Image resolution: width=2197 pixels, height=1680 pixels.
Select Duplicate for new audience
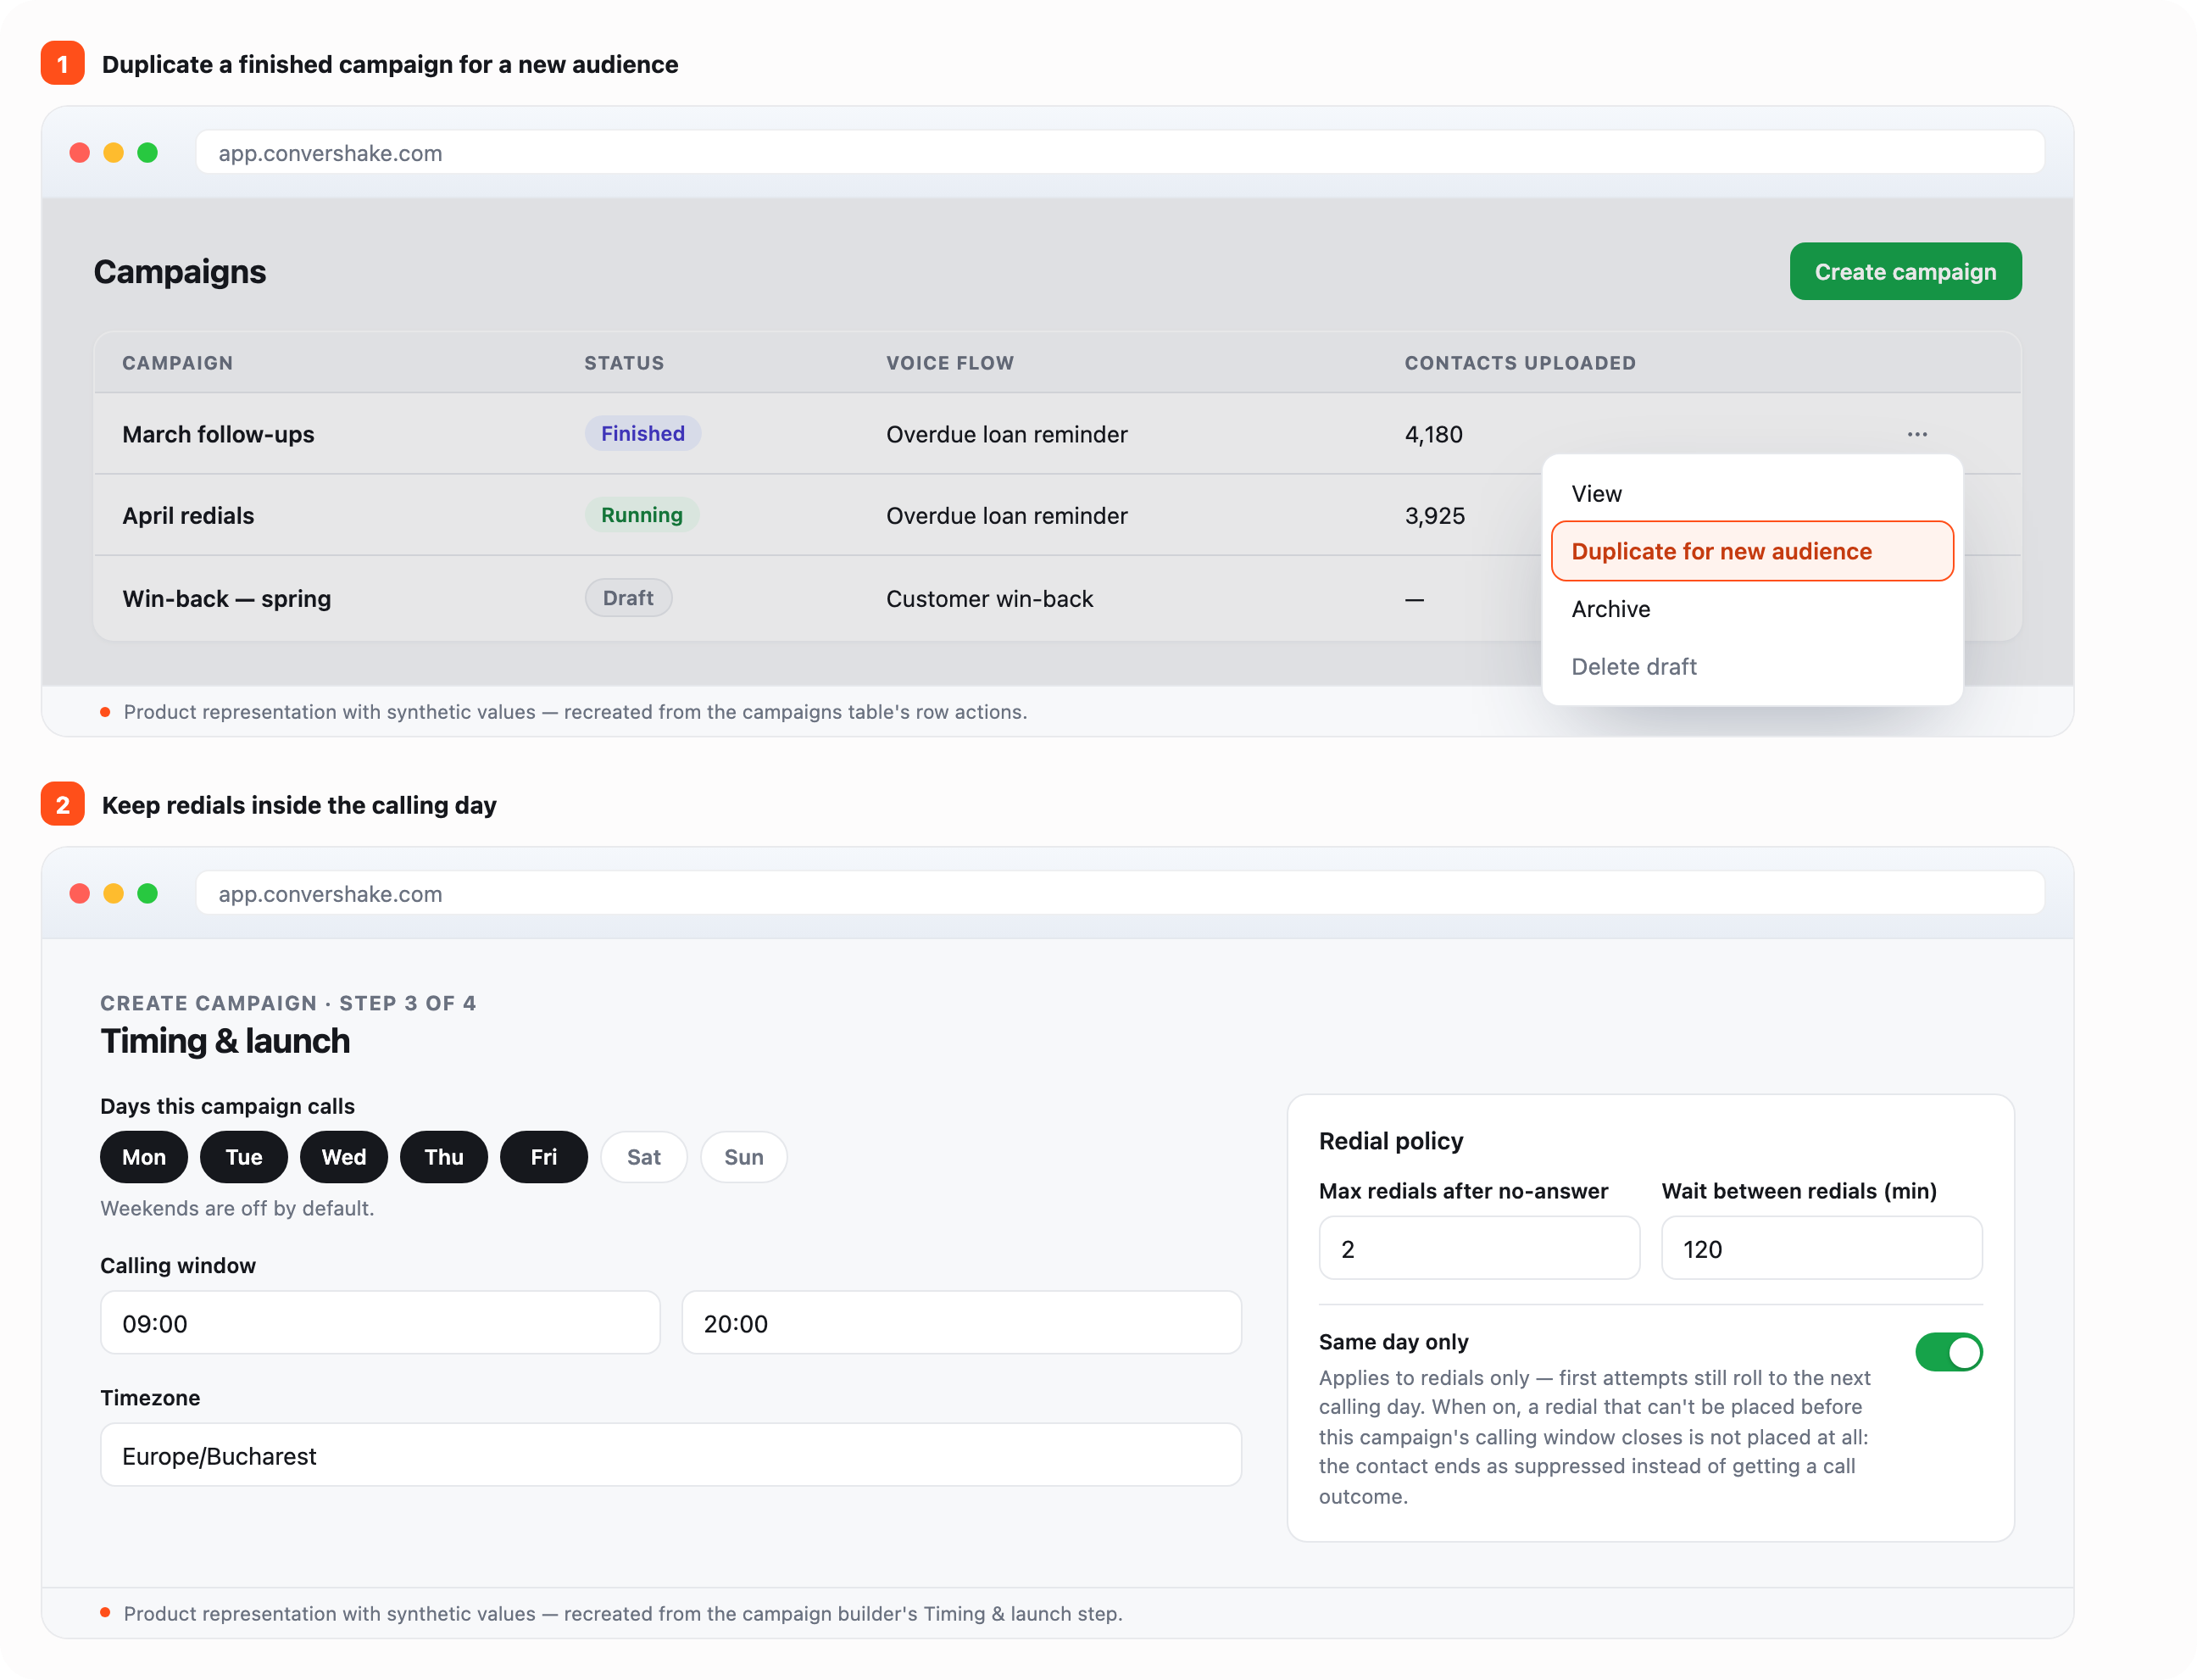(1752, 551)
